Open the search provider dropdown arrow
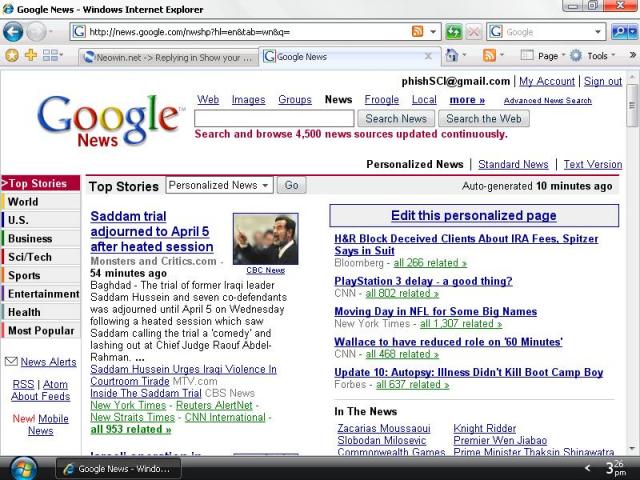640x480 pixels. tap(598, 32)
